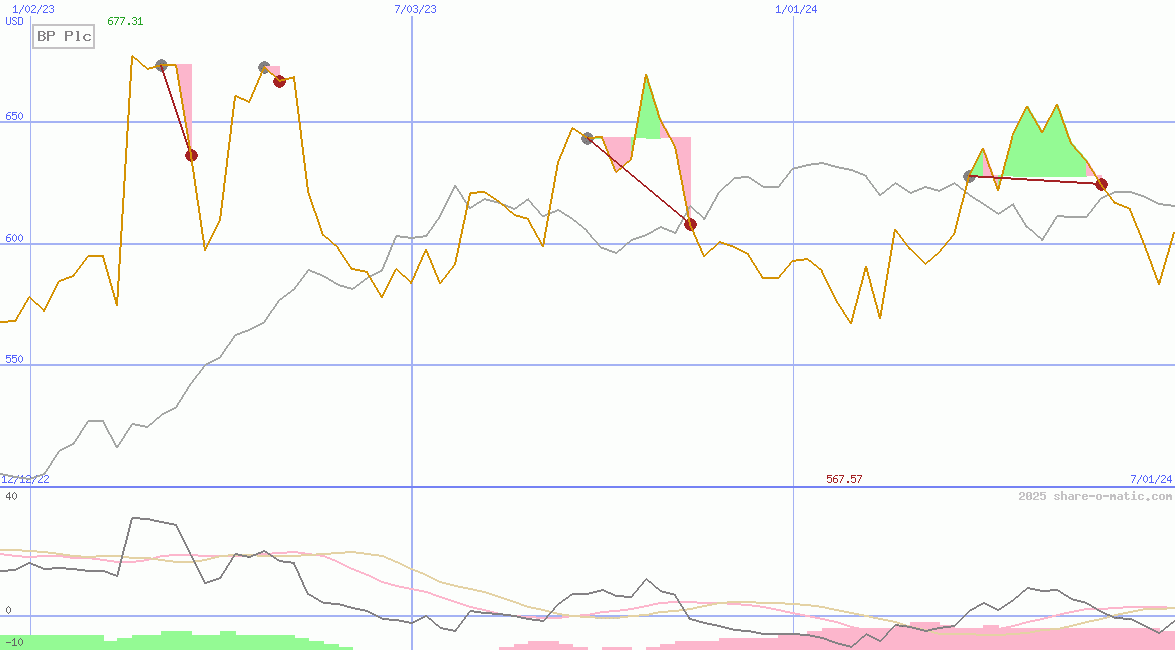Screen dimensions: 1175x650
Task: Open the 1/02/23 date axis label
Action: coord(33,7)
